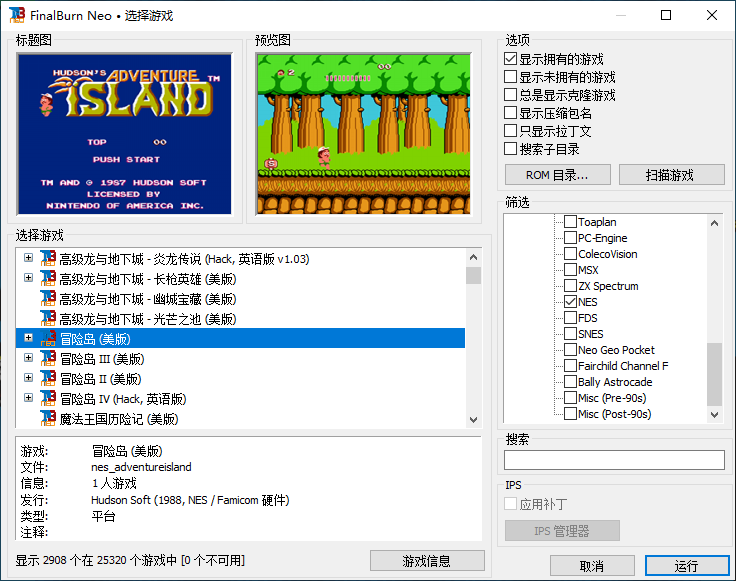Toggle 显示拥有的游戏 checkbox
The height and width of the screenshot is (581, 736).
click(x=510, y=59)
